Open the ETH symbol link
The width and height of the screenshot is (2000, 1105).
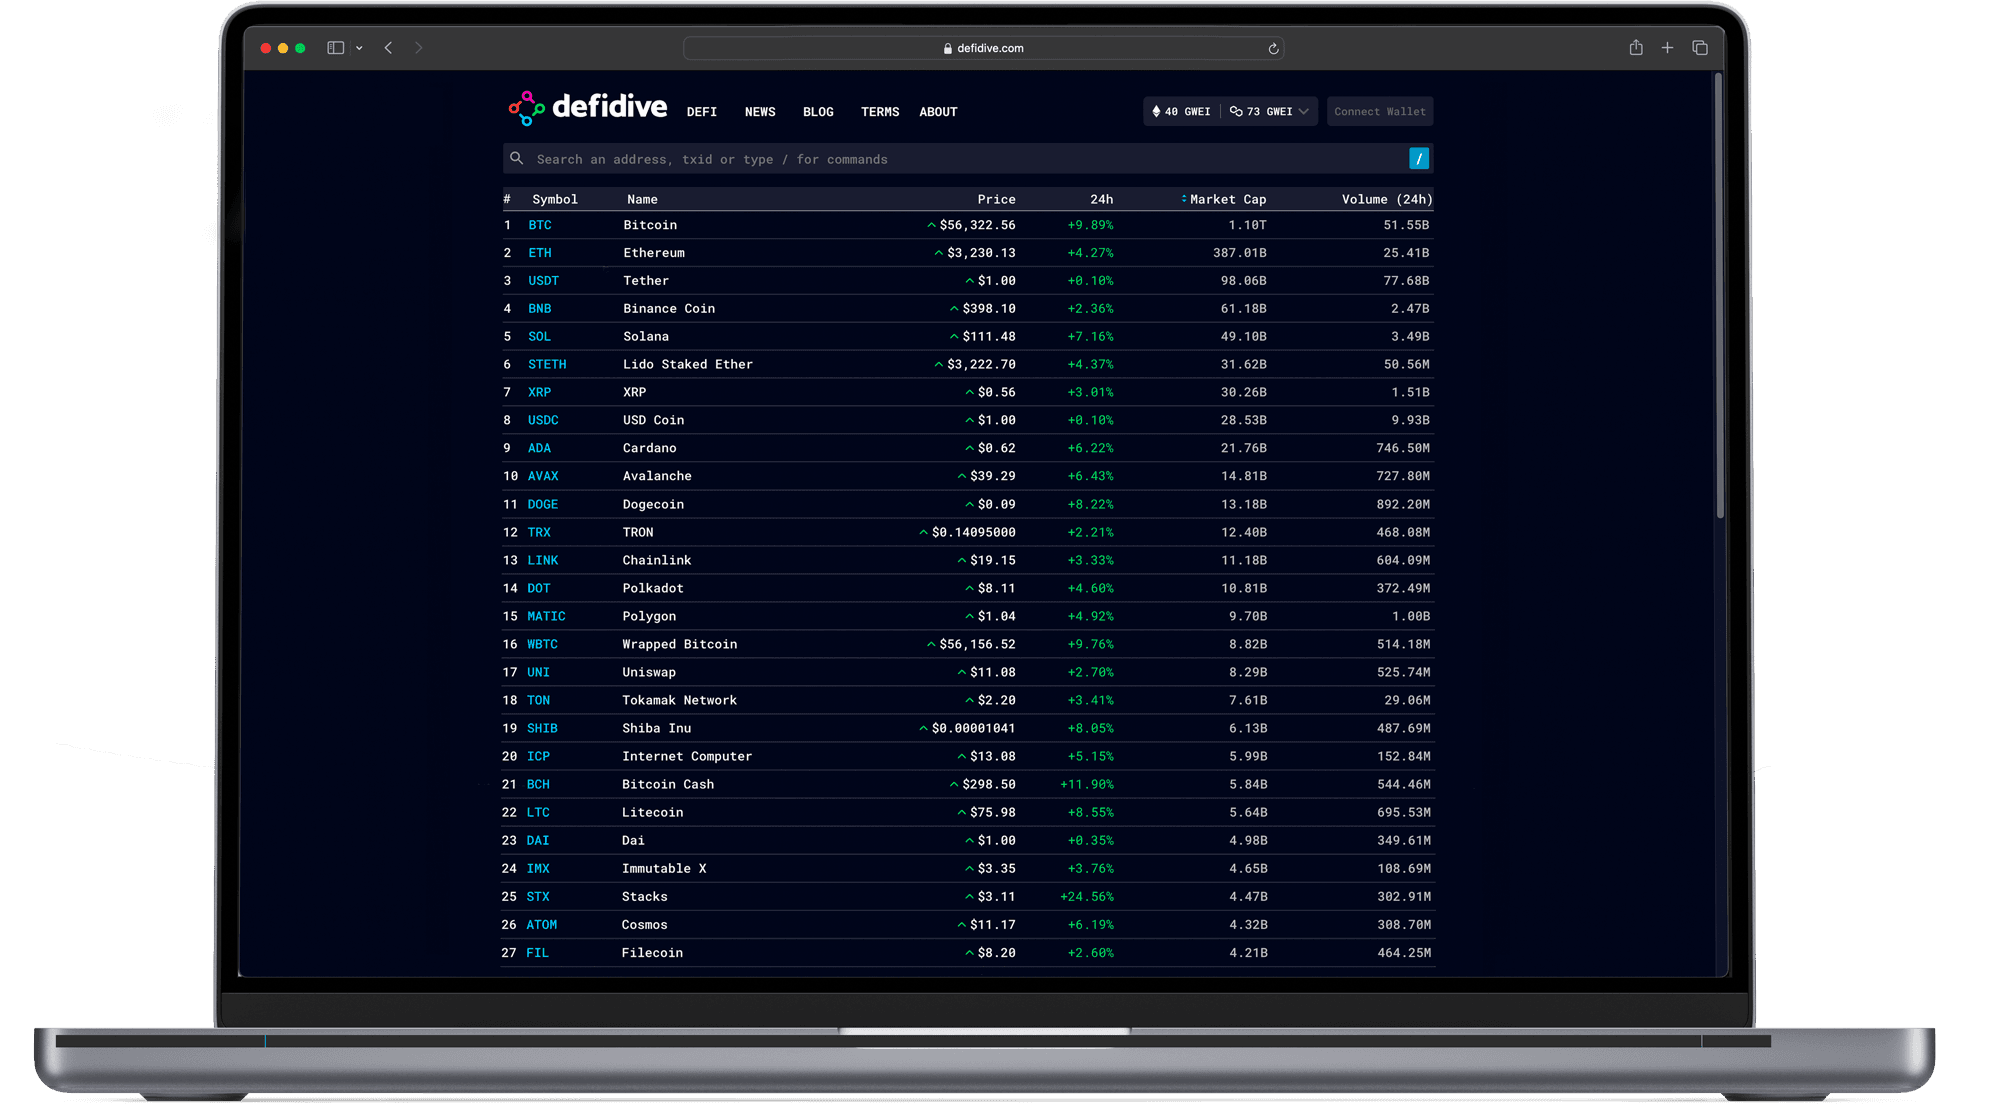point(540,253)
